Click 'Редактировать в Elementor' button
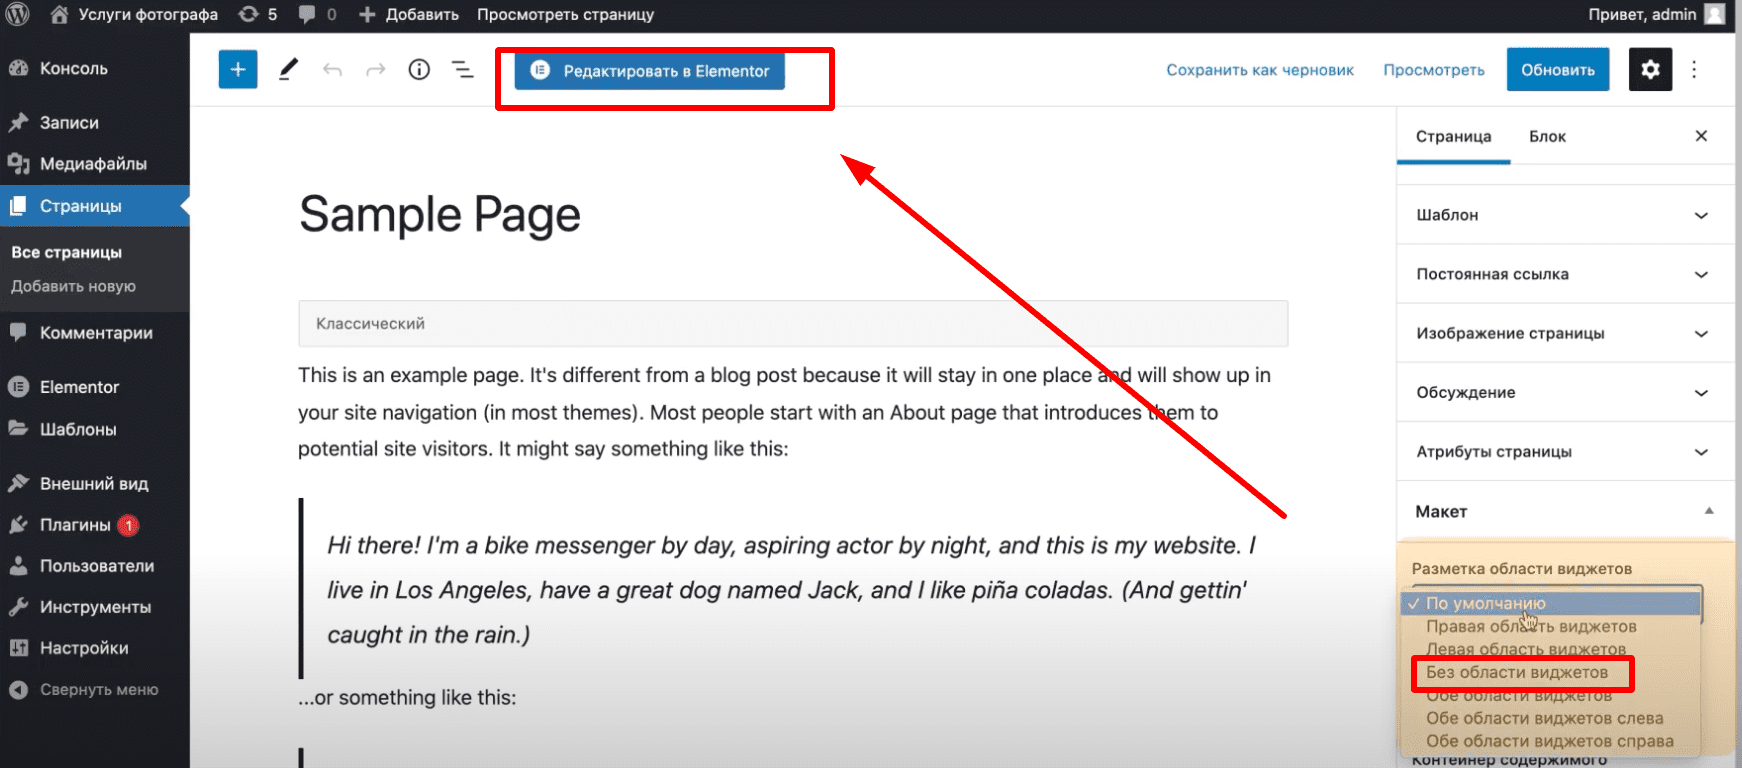 pyautogui.click(x=650, y=70)
